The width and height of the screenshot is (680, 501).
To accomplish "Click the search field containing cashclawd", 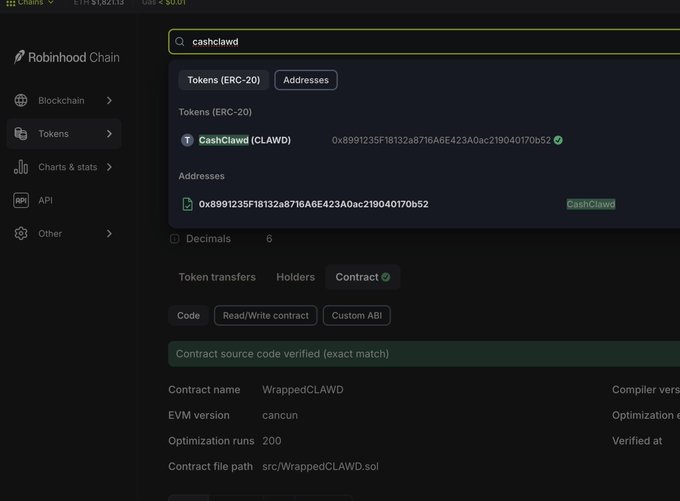I will pos(424,42).
